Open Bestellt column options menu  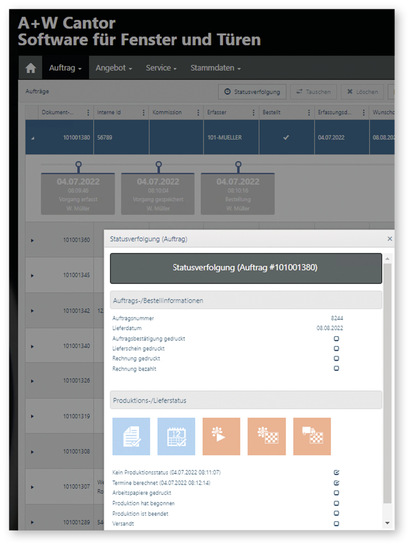[x=309, y=112]
